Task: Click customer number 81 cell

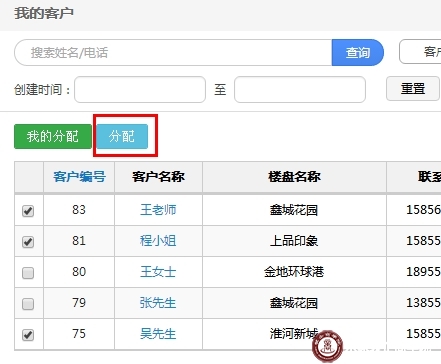Action: coord(79,241)
